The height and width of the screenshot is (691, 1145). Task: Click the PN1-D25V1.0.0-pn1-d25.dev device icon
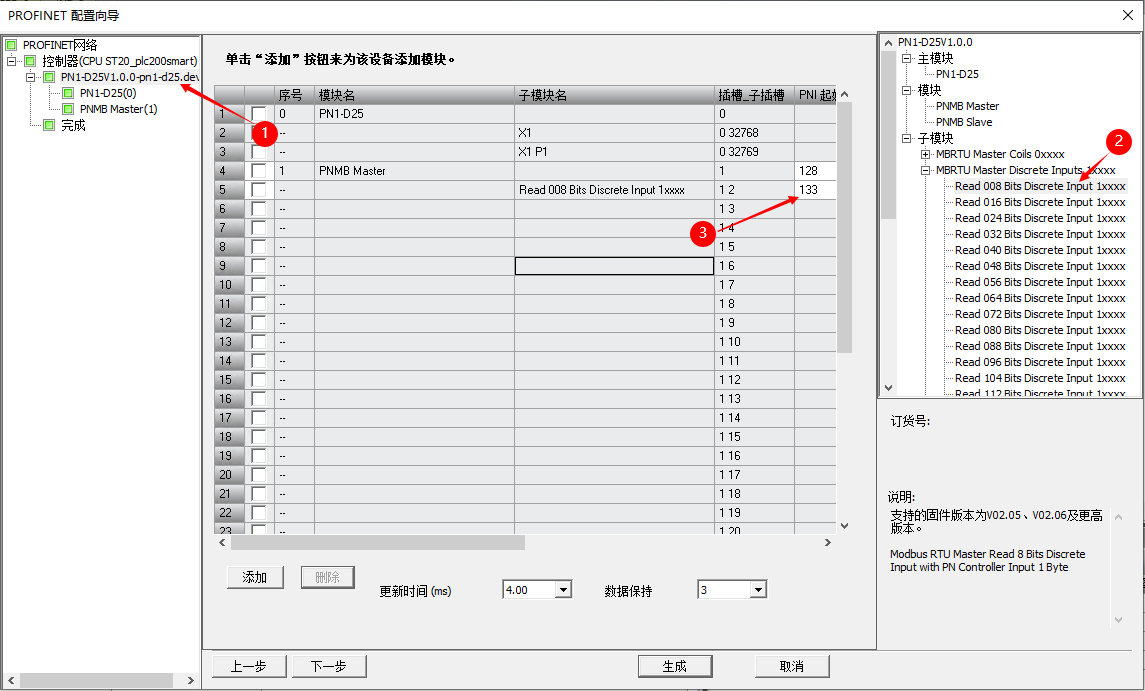pyautogui.click(x=49, y=77)
